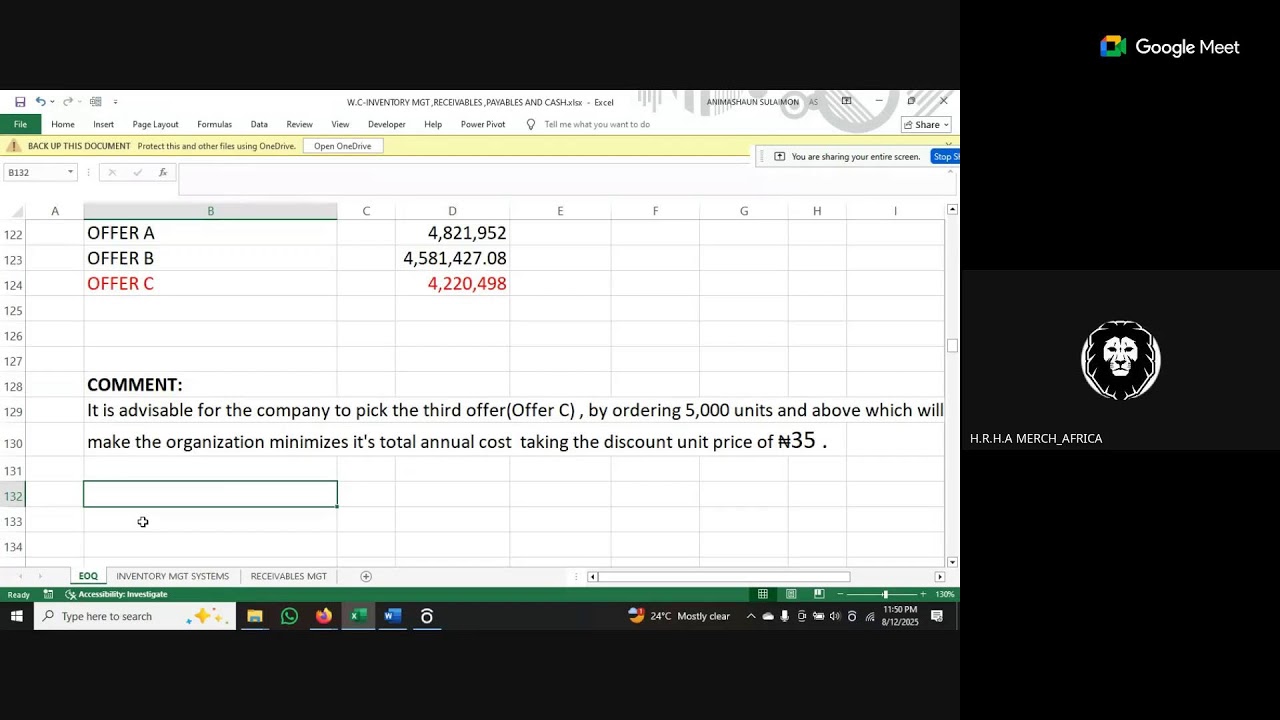The image size is (1280, 720).
Task: Click the next sheet navigation arrow
Action: 40,576
